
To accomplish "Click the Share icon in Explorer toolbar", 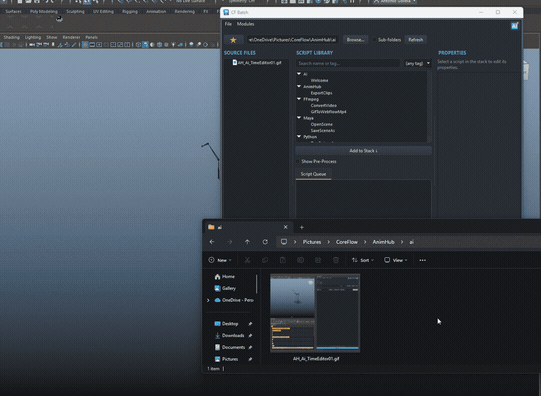I will point(318,260).
